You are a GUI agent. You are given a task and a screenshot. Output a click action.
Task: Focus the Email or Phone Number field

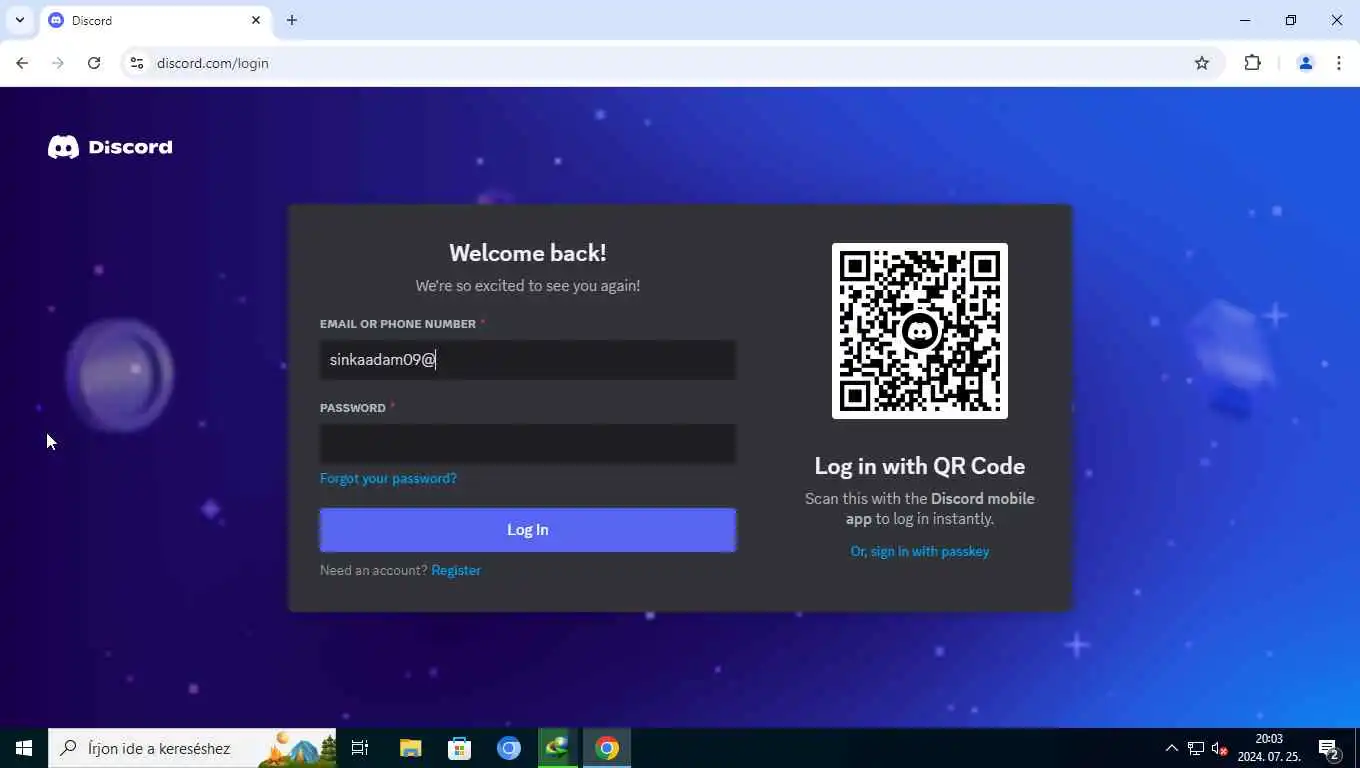click(x=528, y=360)
